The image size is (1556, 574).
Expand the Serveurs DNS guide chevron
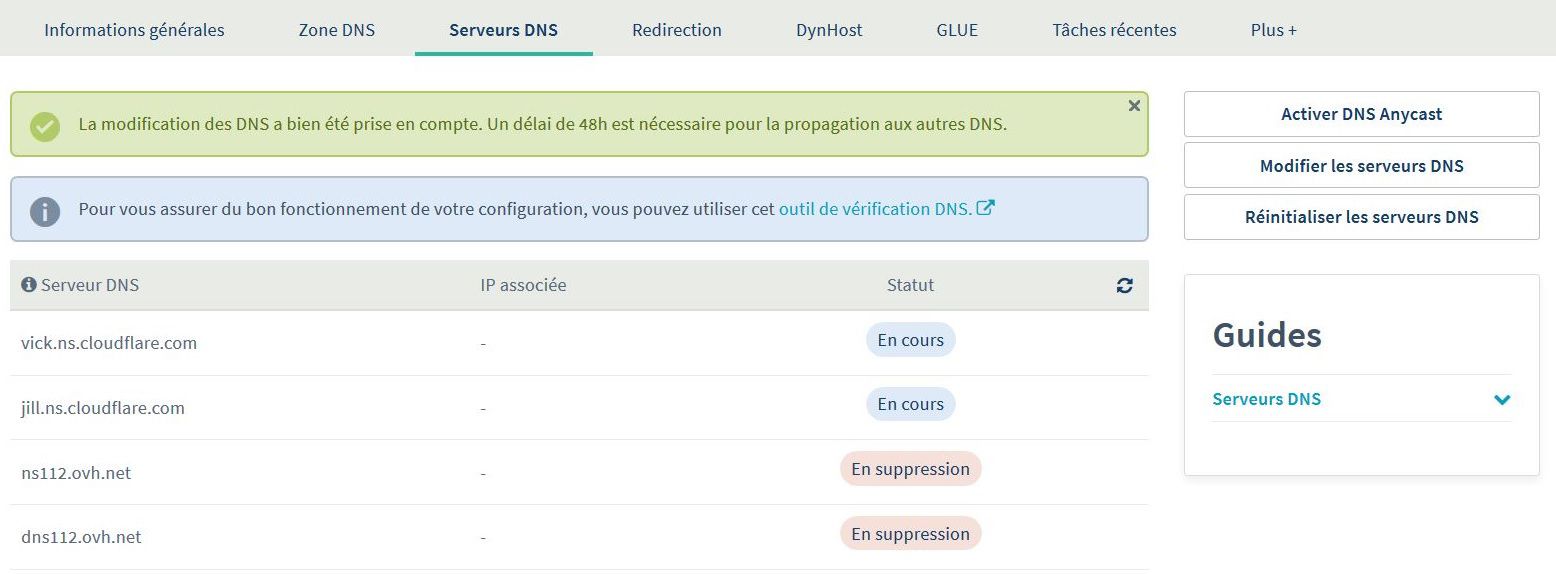[x=1502, y=400]
